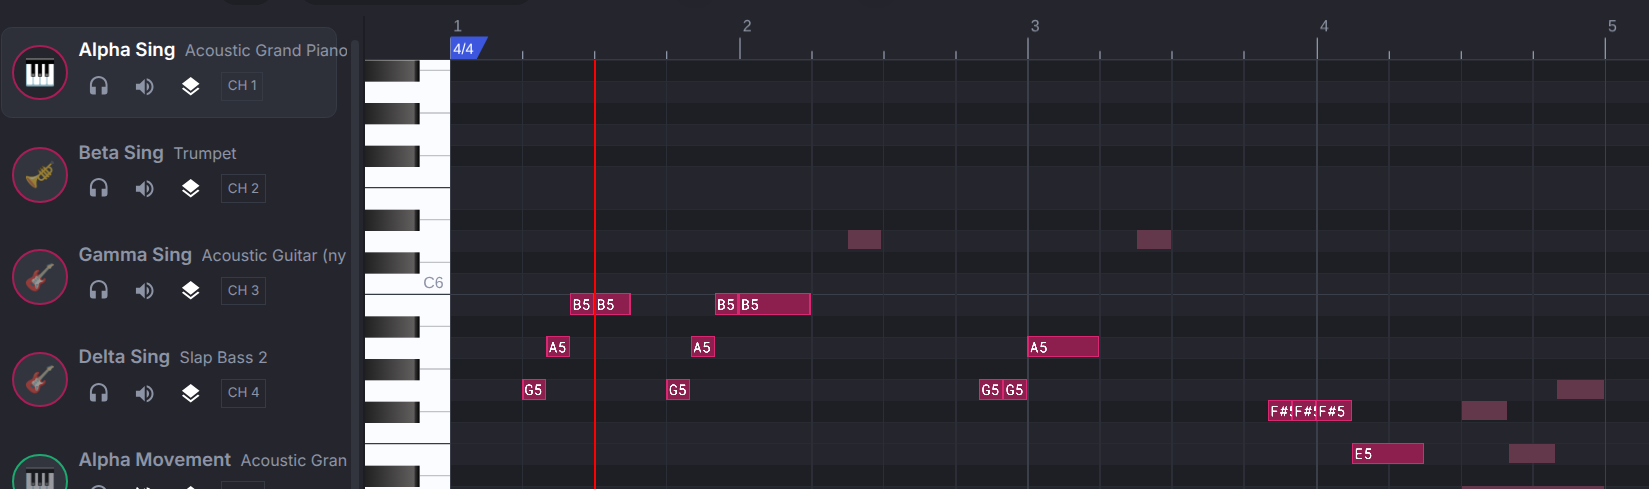Image resolution: width=1649 pixels, height=489 pixels.
Task: Select the Alpha Movement track
Action: pos(155,460)
